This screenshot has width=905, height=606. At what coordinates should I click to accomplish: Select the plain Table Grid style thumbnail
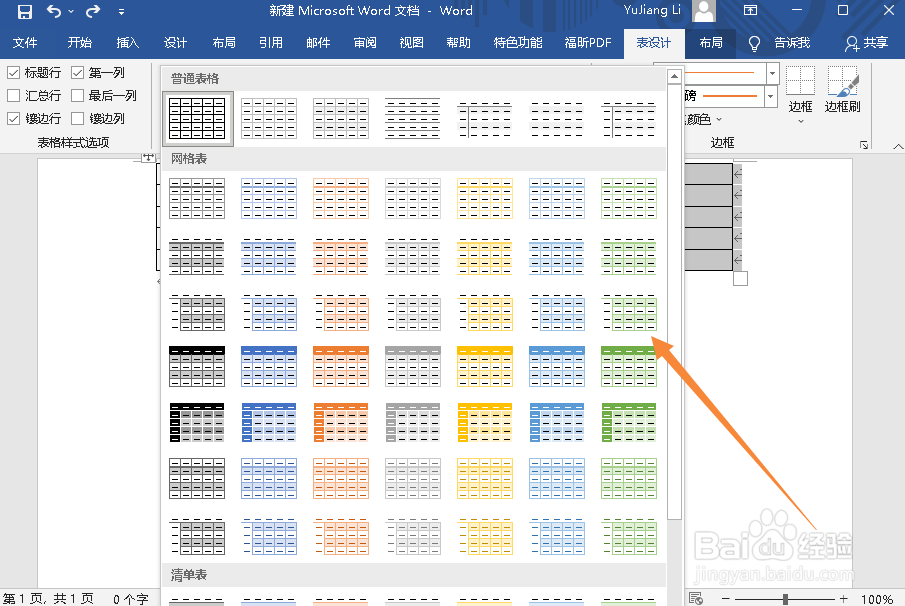(197, 118)
